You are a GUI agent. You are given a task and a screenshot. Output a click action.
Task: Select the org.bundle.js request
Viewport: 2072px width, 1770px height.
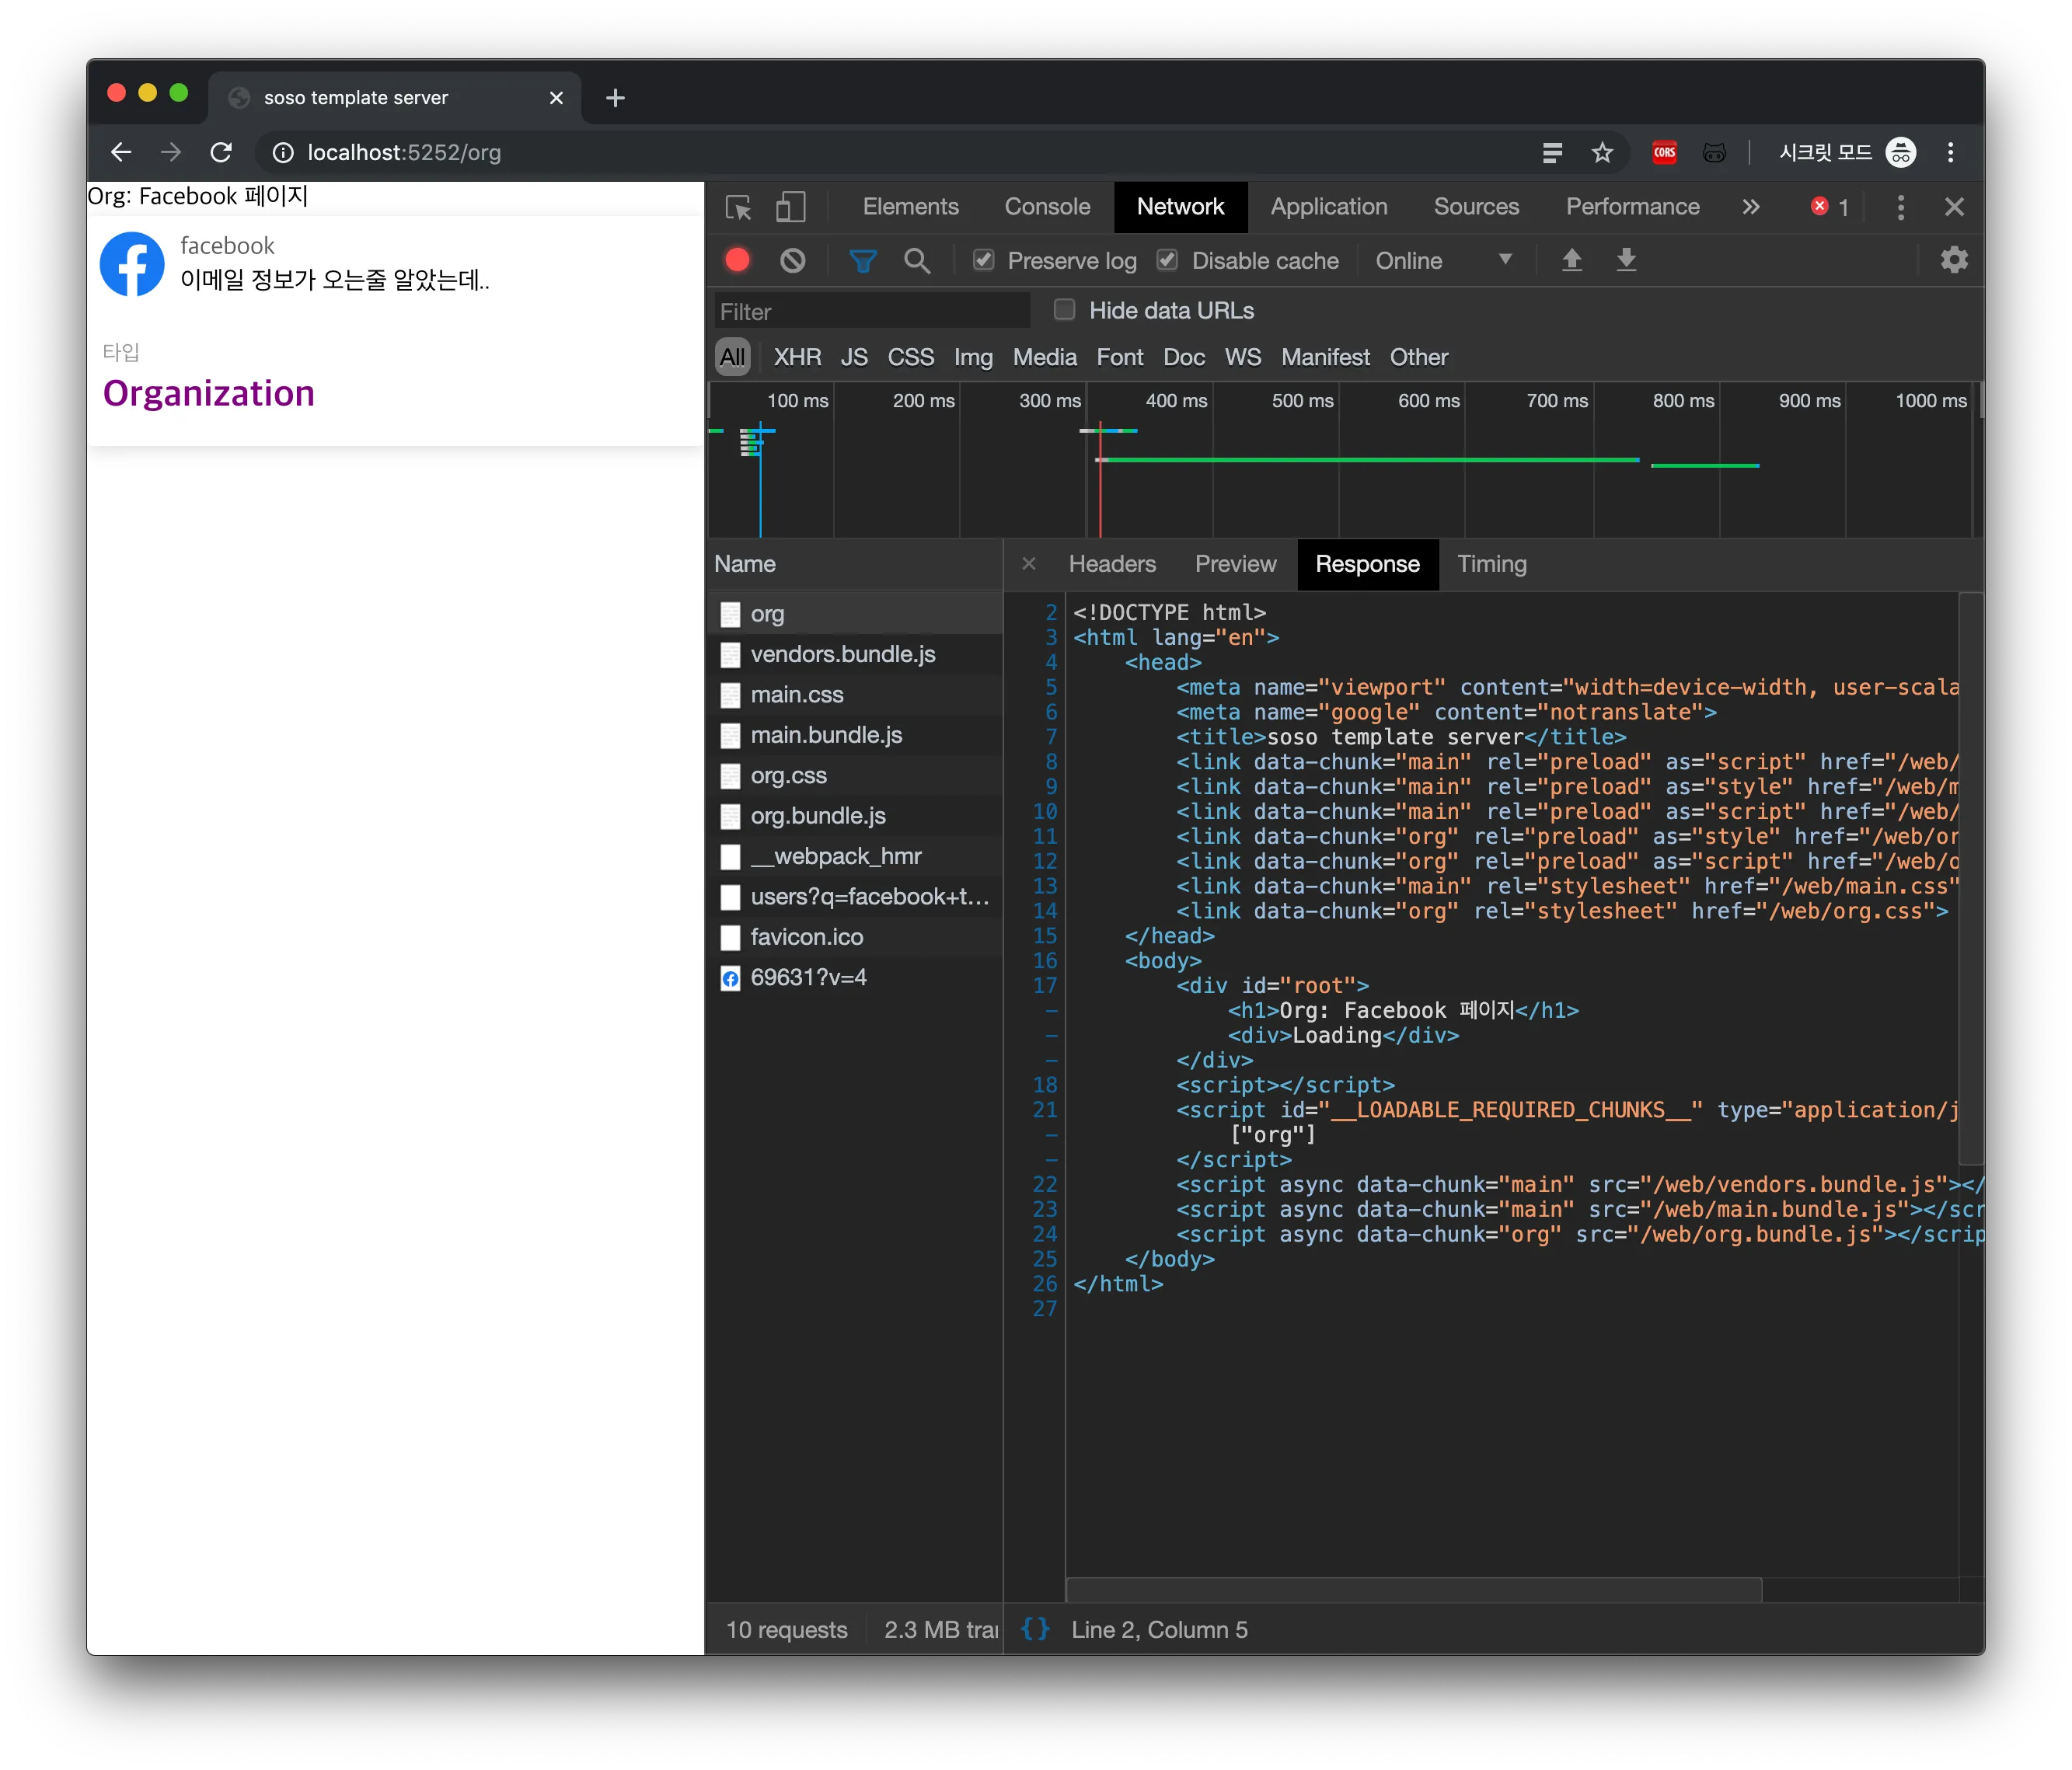[x=856, y=815]
